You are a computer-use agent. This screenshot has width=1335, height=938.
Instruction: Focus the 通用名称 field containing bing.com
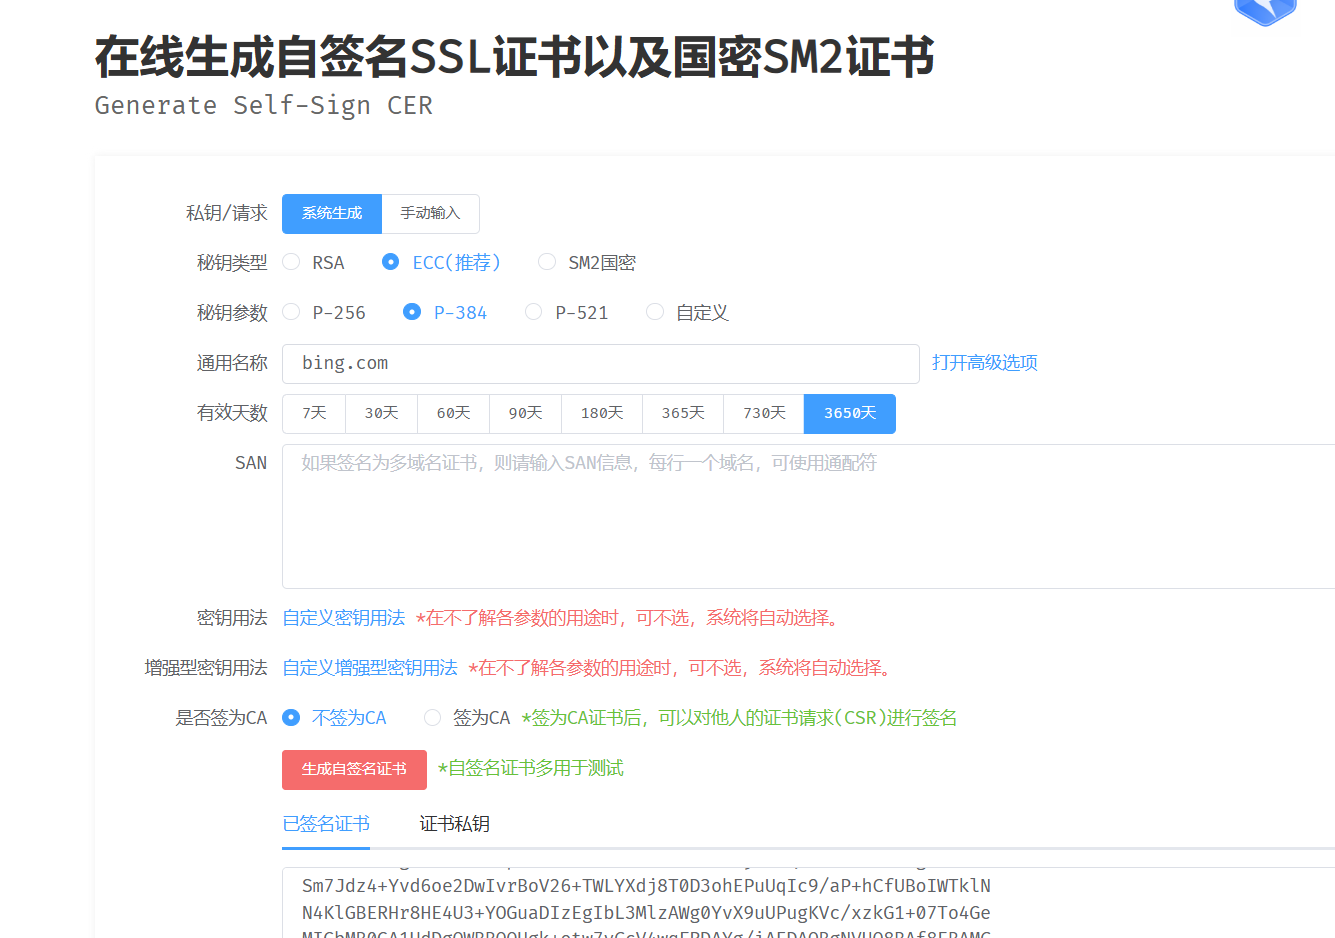pyautogui.click(x=601, y=364)
